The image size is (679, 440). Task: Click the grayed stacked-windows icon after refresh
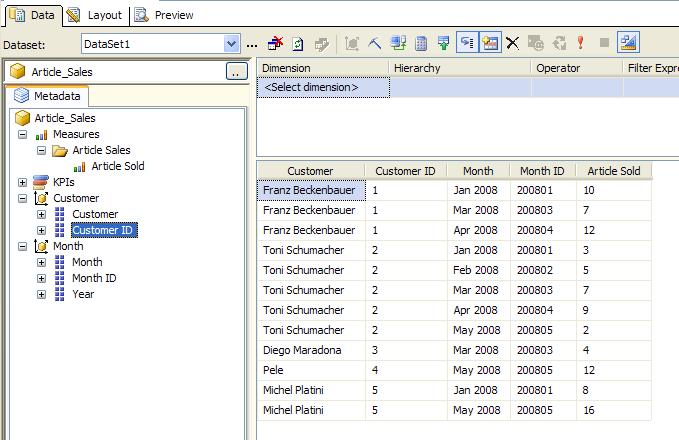pyautogui.click(x=322, y=43)
